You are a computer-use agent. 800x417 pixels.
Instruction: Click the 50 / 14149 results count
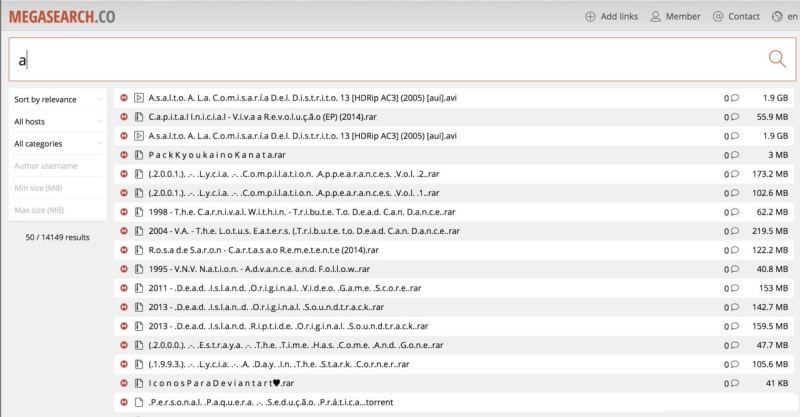(57, 237)
